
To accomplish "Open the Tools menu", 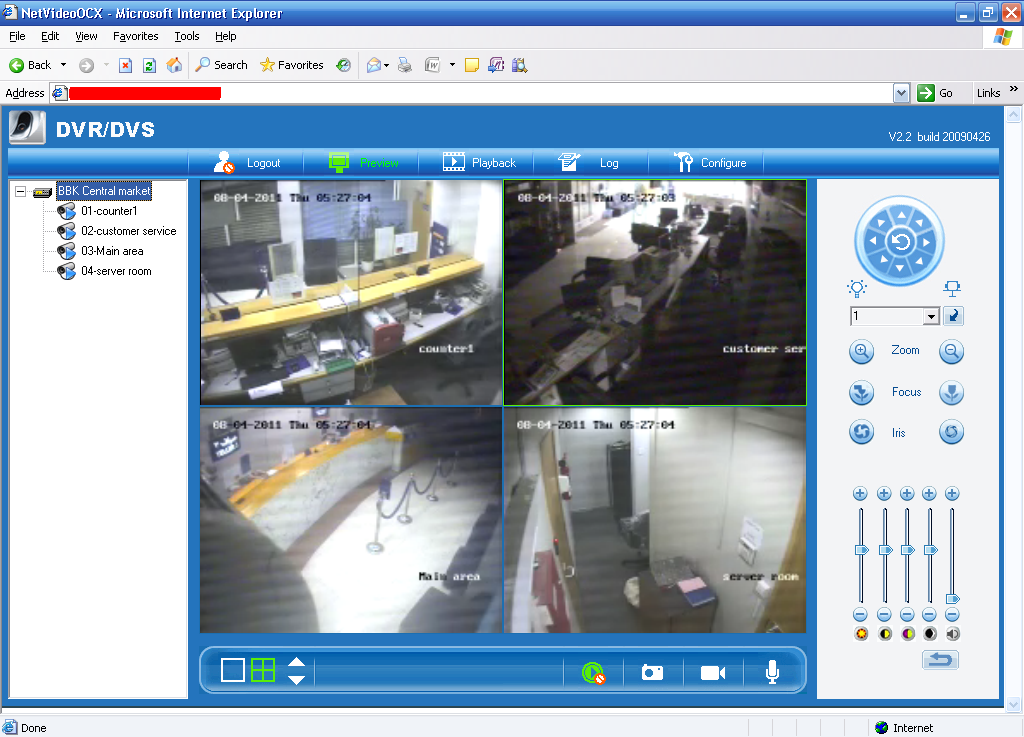I will coord(186,36).
